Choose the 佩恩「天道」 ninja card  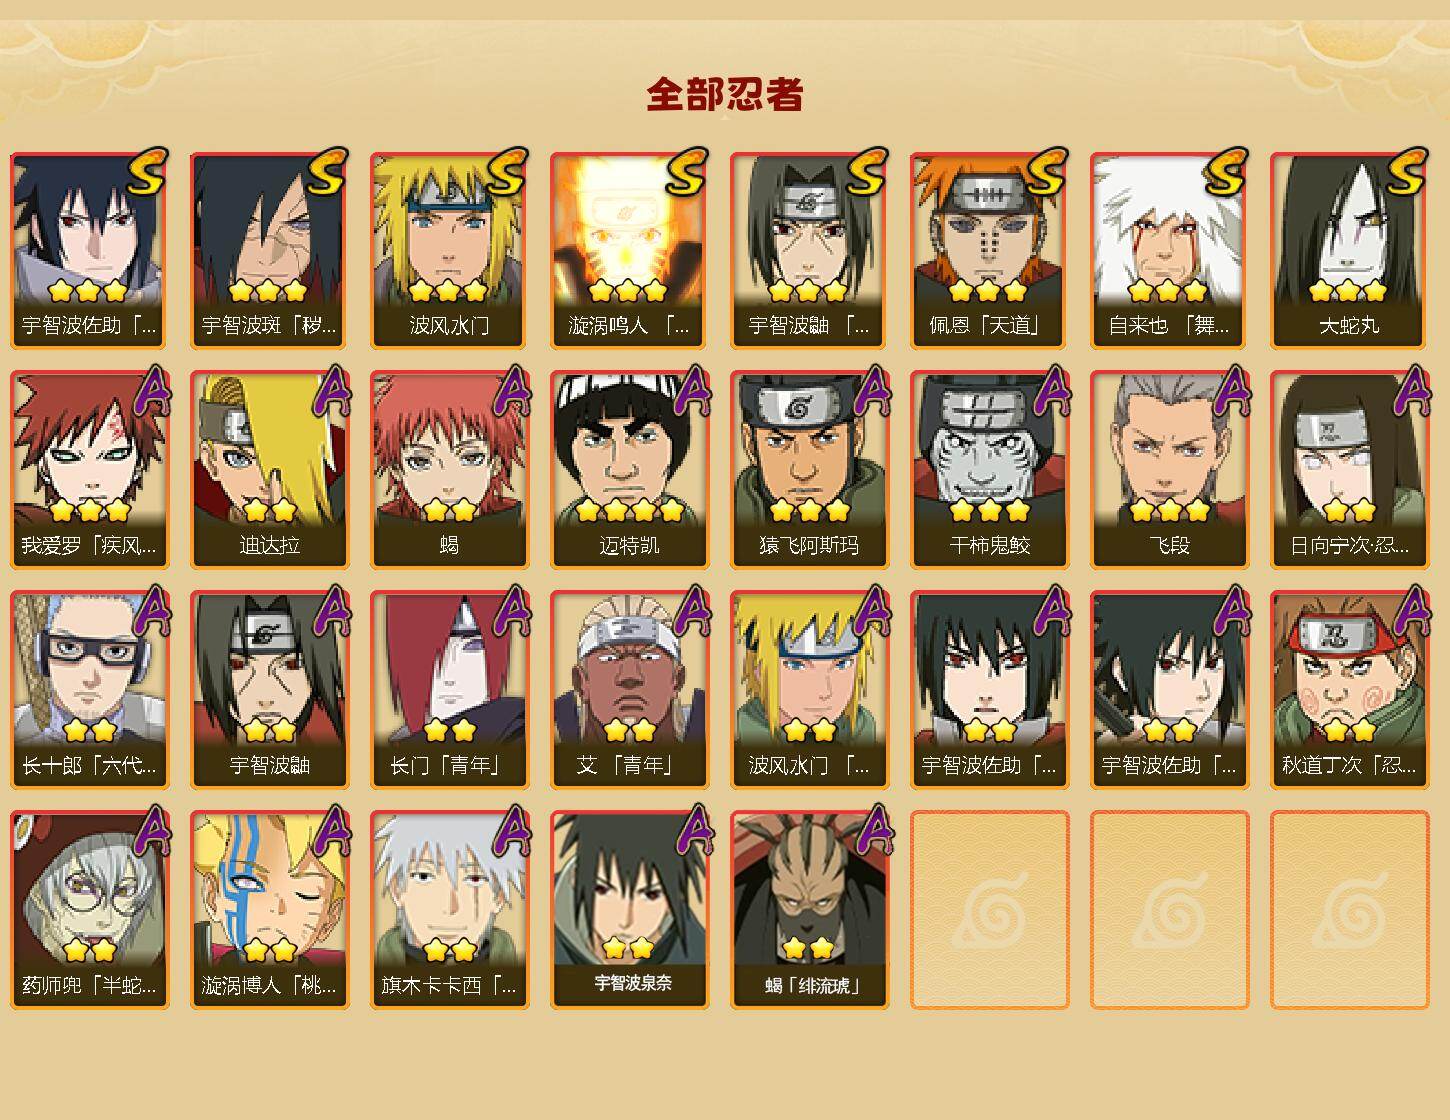pyautogui.click(x=989, y=250)
